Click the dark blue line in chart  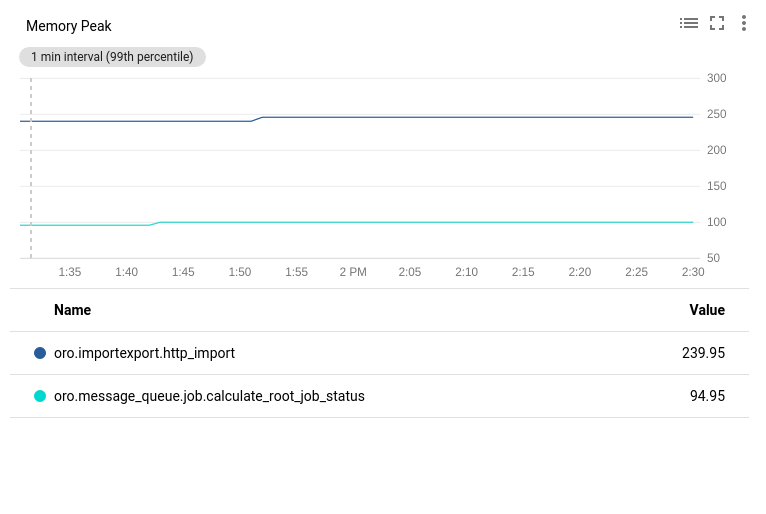click(450, 117)
